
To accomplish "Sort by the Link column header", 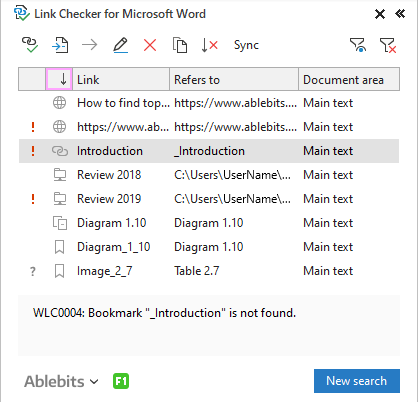I will [121, 79].
